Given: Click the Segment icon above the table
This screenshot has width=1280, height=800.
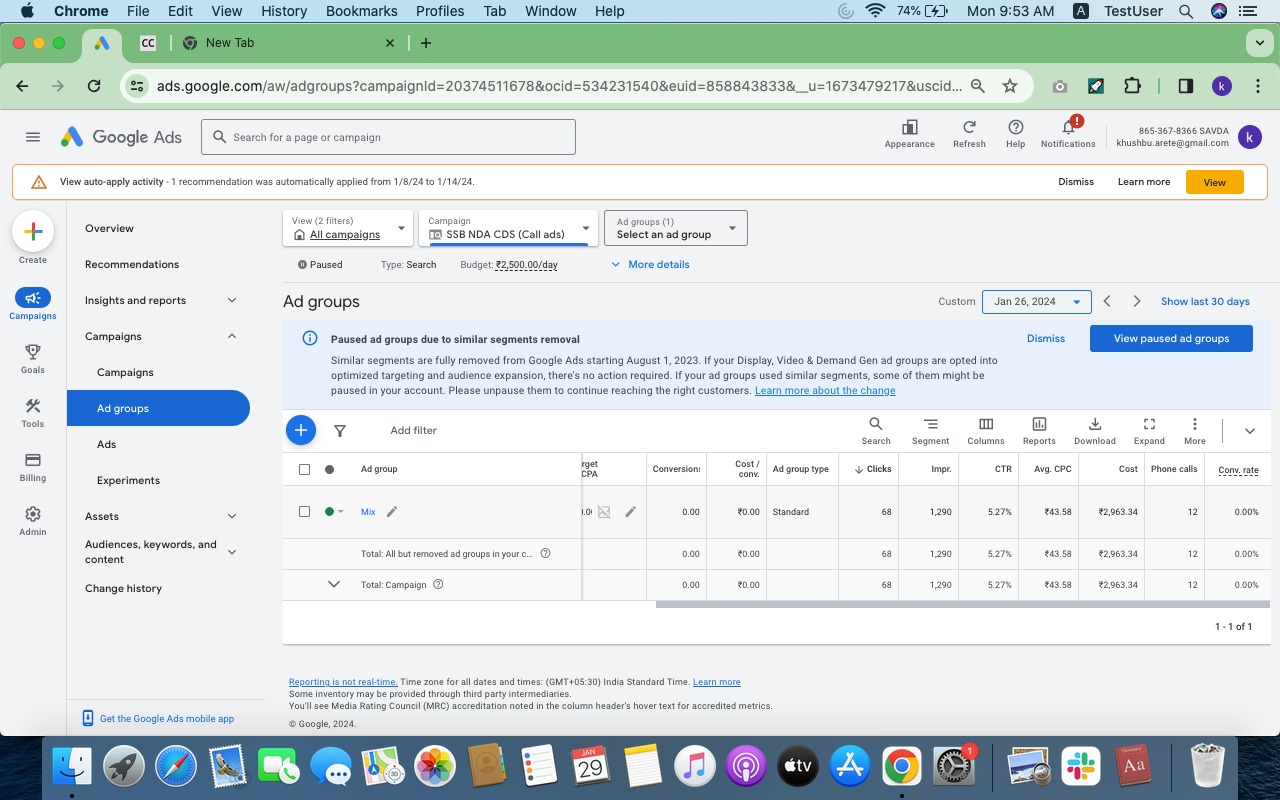Looking at the screenshot, I should 930,425.
